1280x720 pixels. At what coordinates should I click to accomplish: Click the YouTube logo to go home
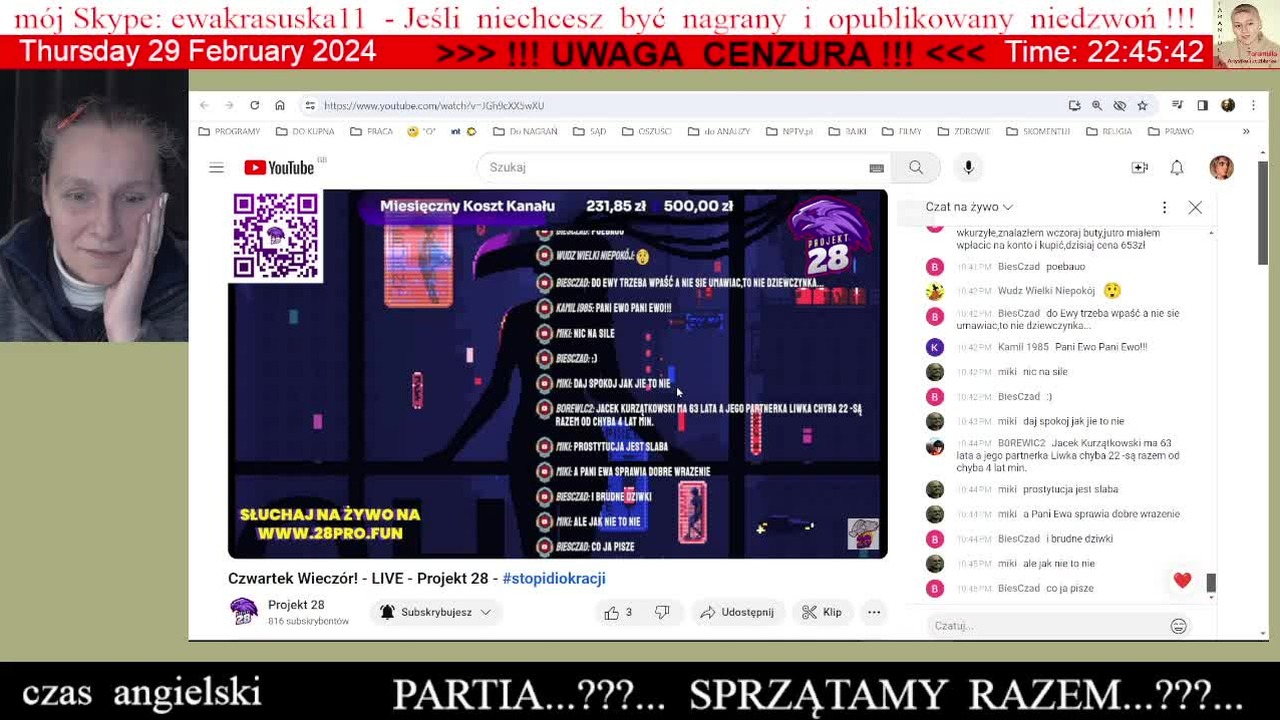pyautogui.click(x=279, y=168)
